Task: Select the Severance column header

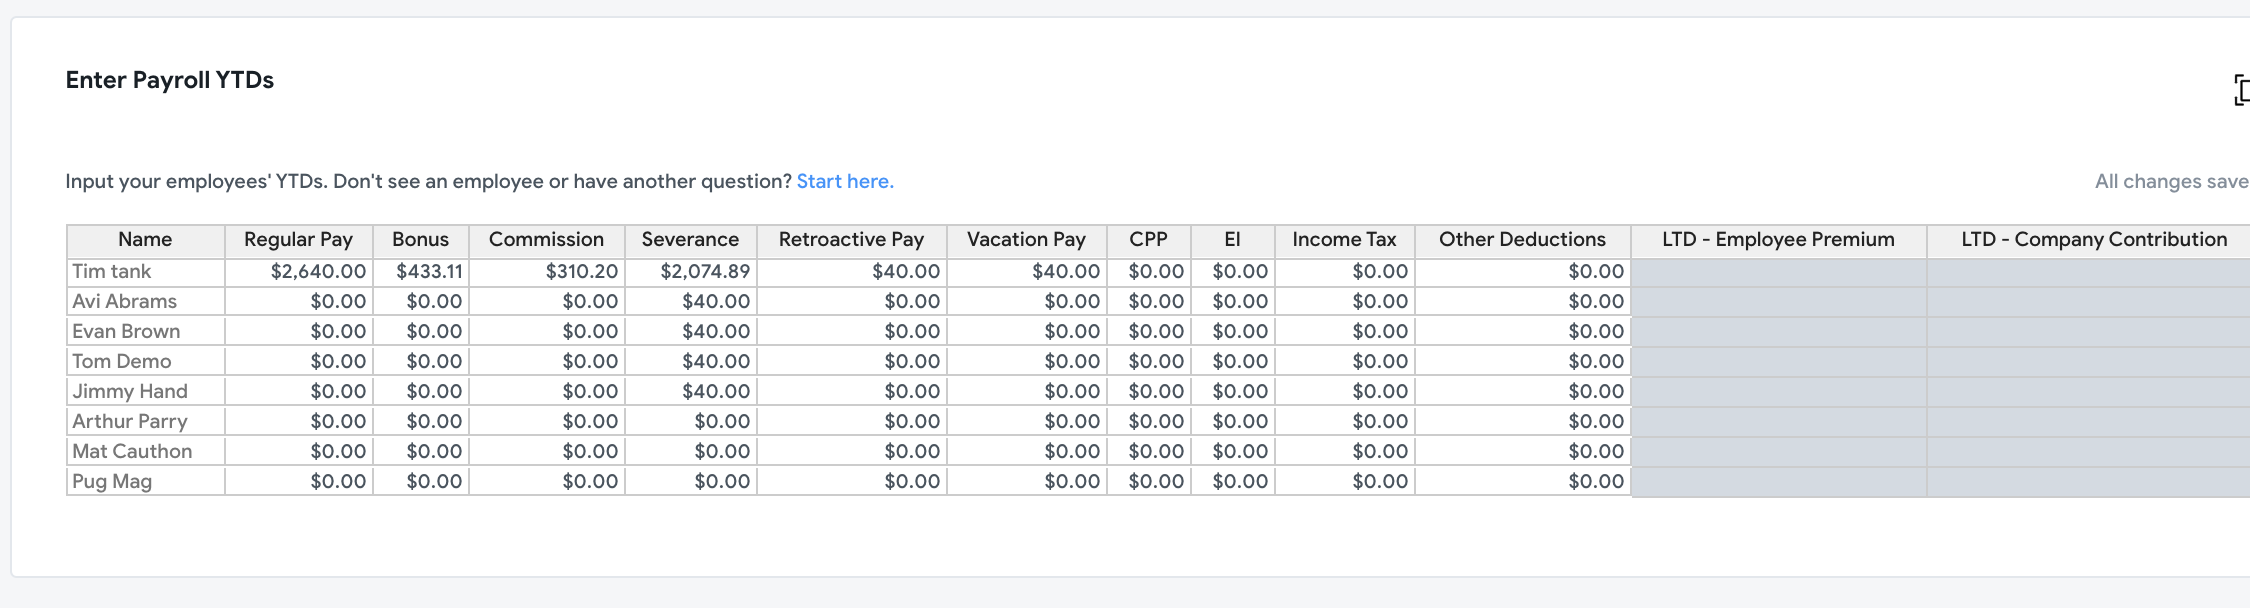Action: (691, 240)
